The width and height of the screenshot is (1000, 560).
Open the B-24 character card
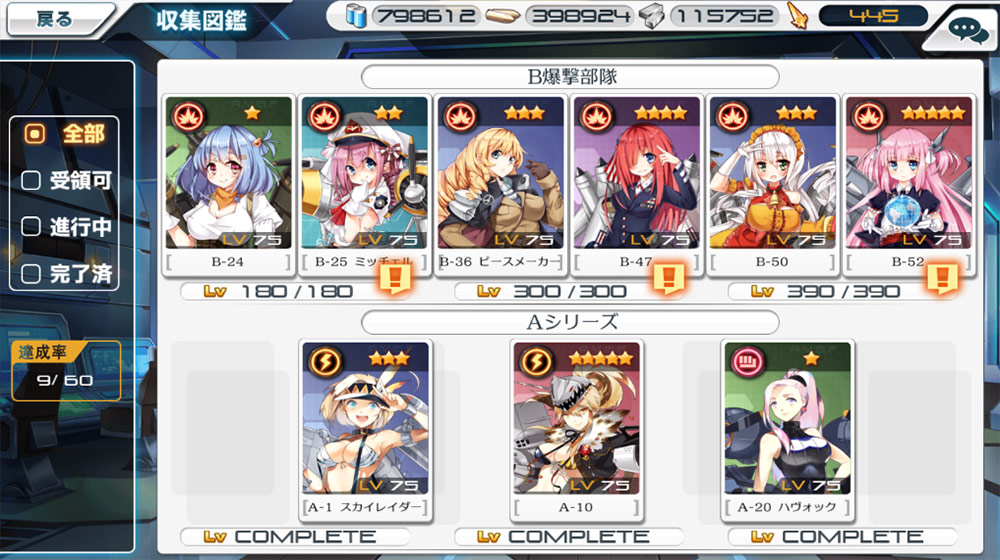(228, 185)
